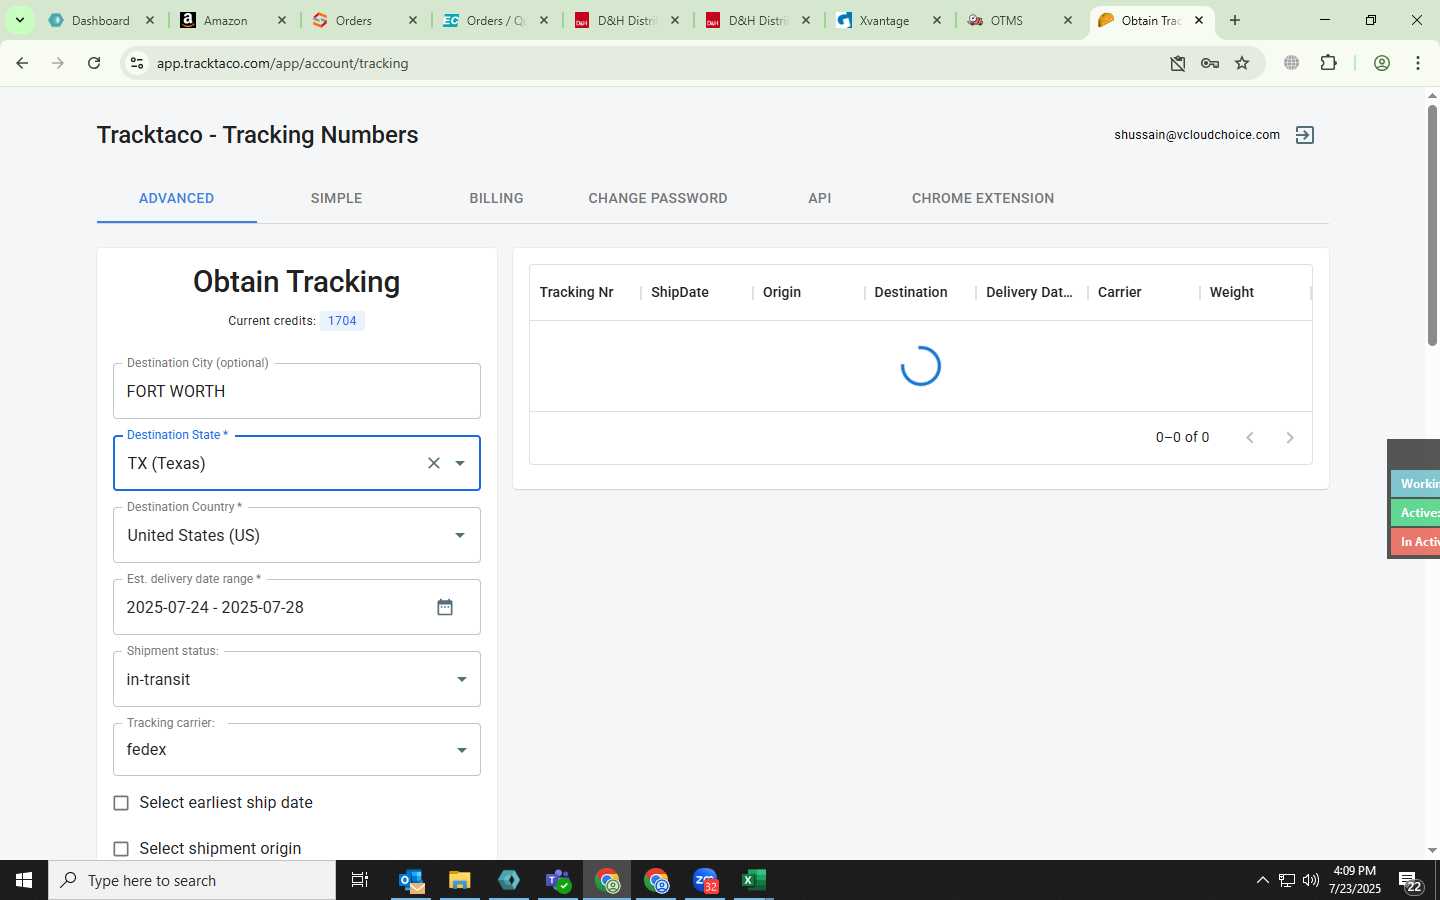Switch to the Amazon browser tab

[x=226, y=20]
